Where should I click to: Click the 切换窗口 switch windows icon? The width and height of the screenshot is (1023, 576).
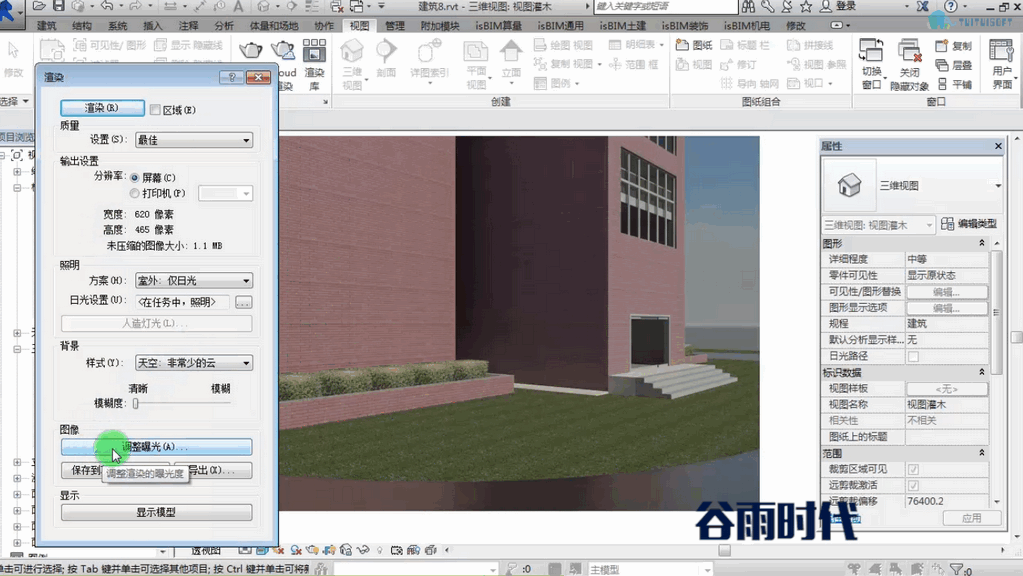pyautogui.click(x=871, y=63)
